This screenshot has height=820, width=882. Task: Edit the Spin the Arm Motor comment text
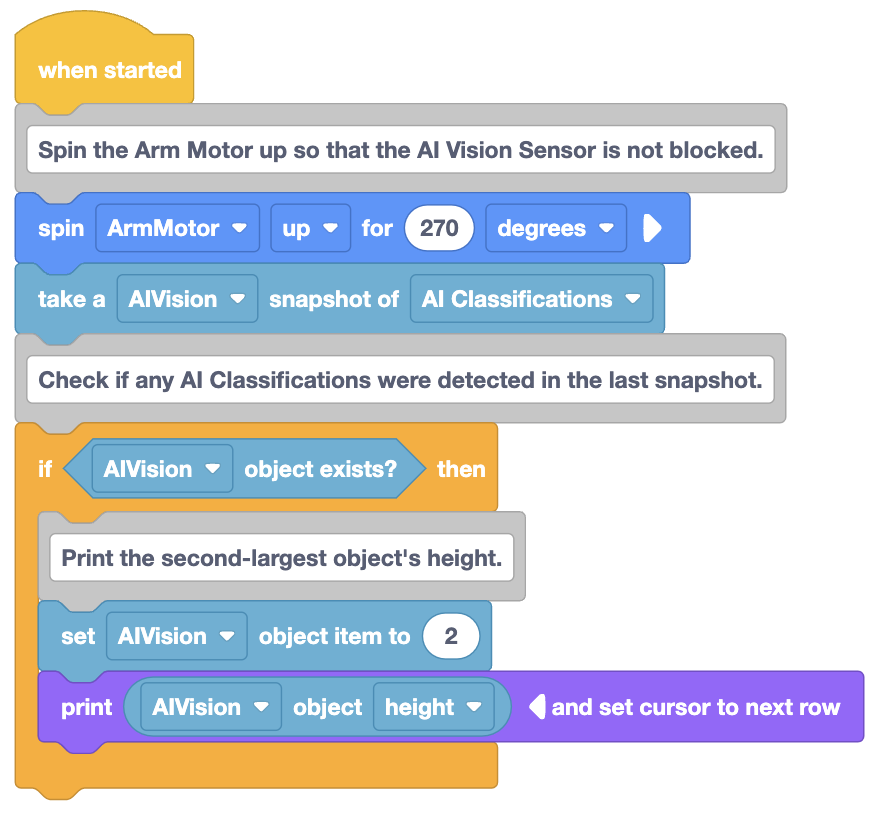pyautogui.click(x=400, y=150)
